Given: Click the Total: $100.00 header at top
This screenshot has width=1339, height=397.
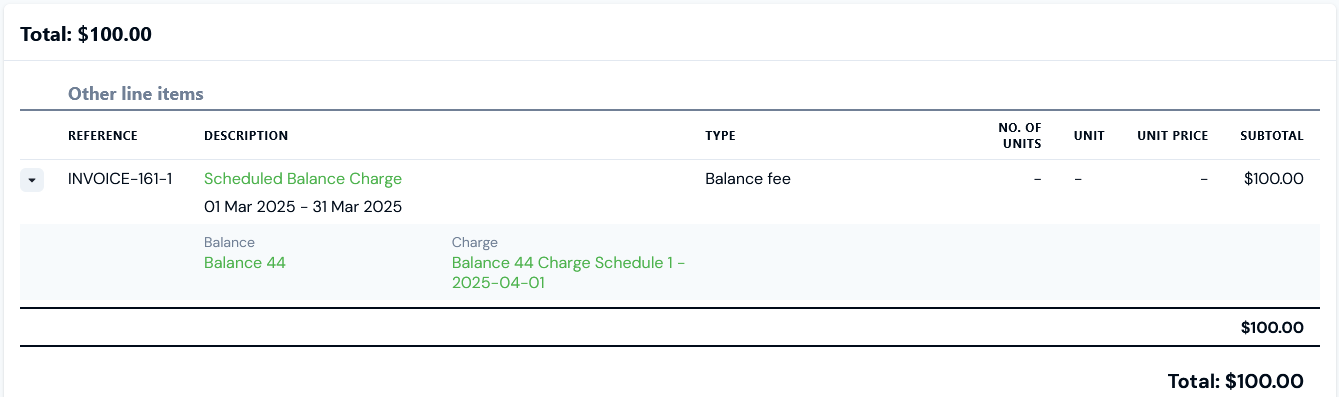Looking at the screenshot, I should click(86, 34).
